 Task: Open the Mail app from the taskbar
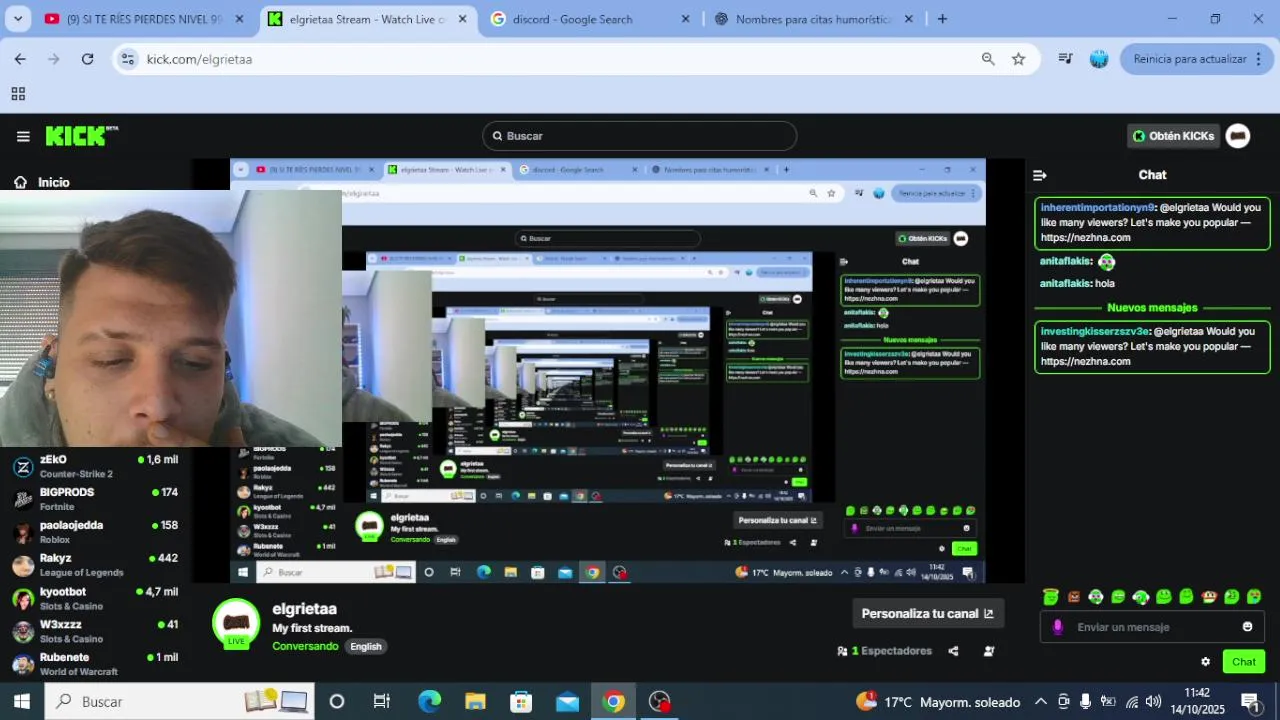[567, 702]
